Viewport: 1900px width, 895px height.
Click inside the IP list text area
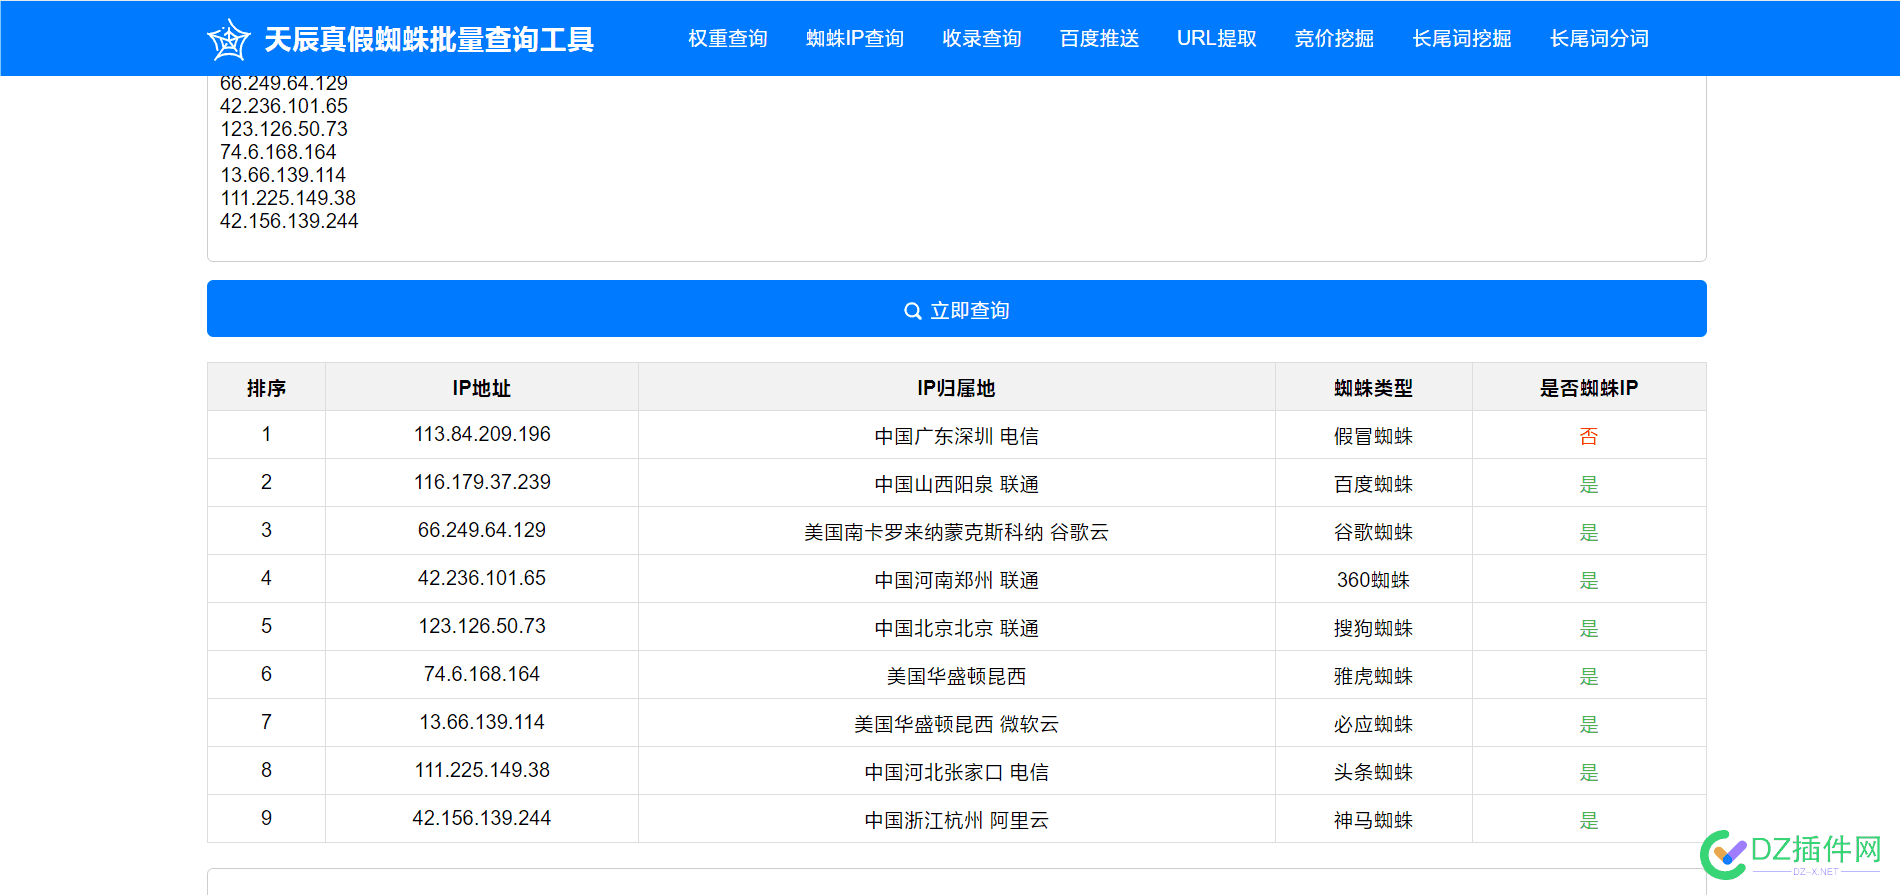point(956,168)
